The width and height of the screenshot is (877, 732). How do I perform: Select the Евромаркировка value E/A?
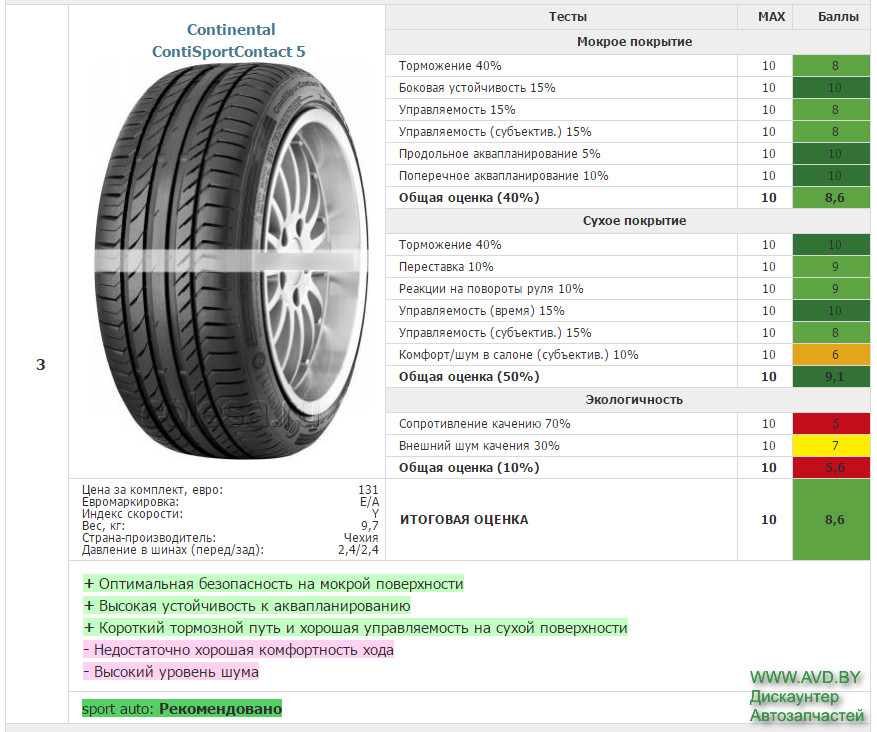[369, 502]
